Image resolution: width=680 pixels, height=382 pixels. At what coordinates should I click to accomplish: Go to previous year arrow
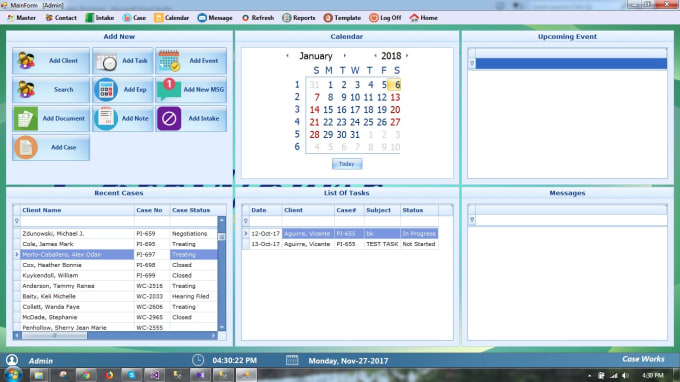[x=375, y=56]
